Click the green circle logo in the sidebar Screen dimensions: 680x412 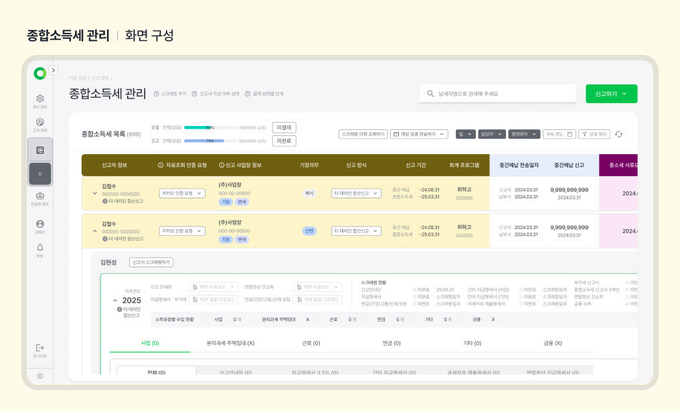coord(39,73)
